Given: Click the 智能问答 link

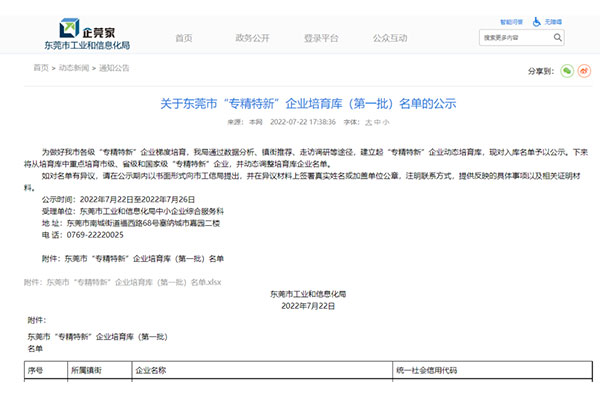Looking at the screenshot, I should [511, 22].
